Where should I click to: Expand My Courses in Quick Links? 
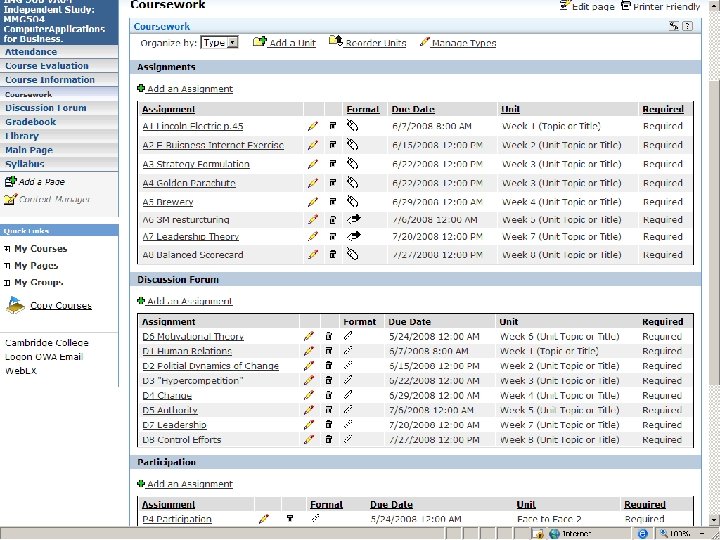(7, 249)
